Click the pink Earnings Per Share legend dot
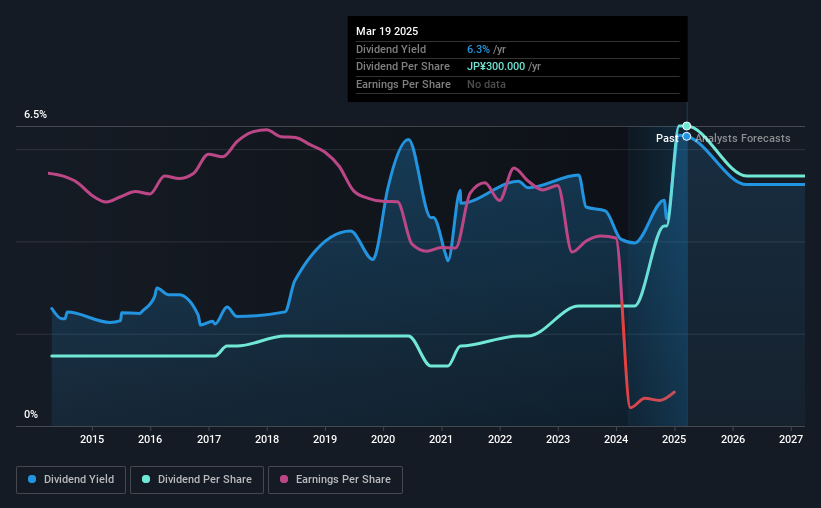The width and height of the screenshot is (821, 508). (284, 479)
